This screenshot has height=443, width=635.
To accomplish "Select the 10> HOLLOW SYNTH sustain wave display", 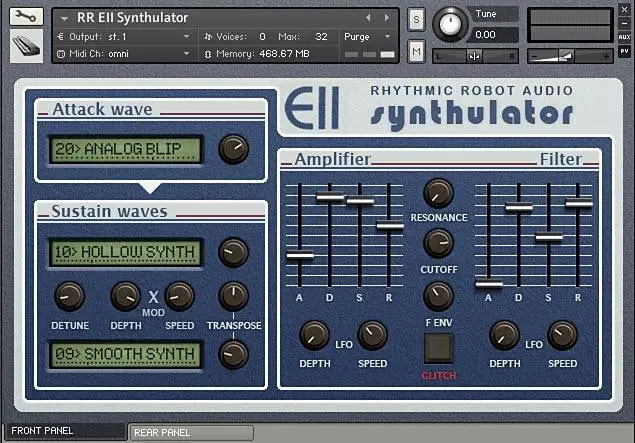I will pyautogui.click(x=126, y=252).
